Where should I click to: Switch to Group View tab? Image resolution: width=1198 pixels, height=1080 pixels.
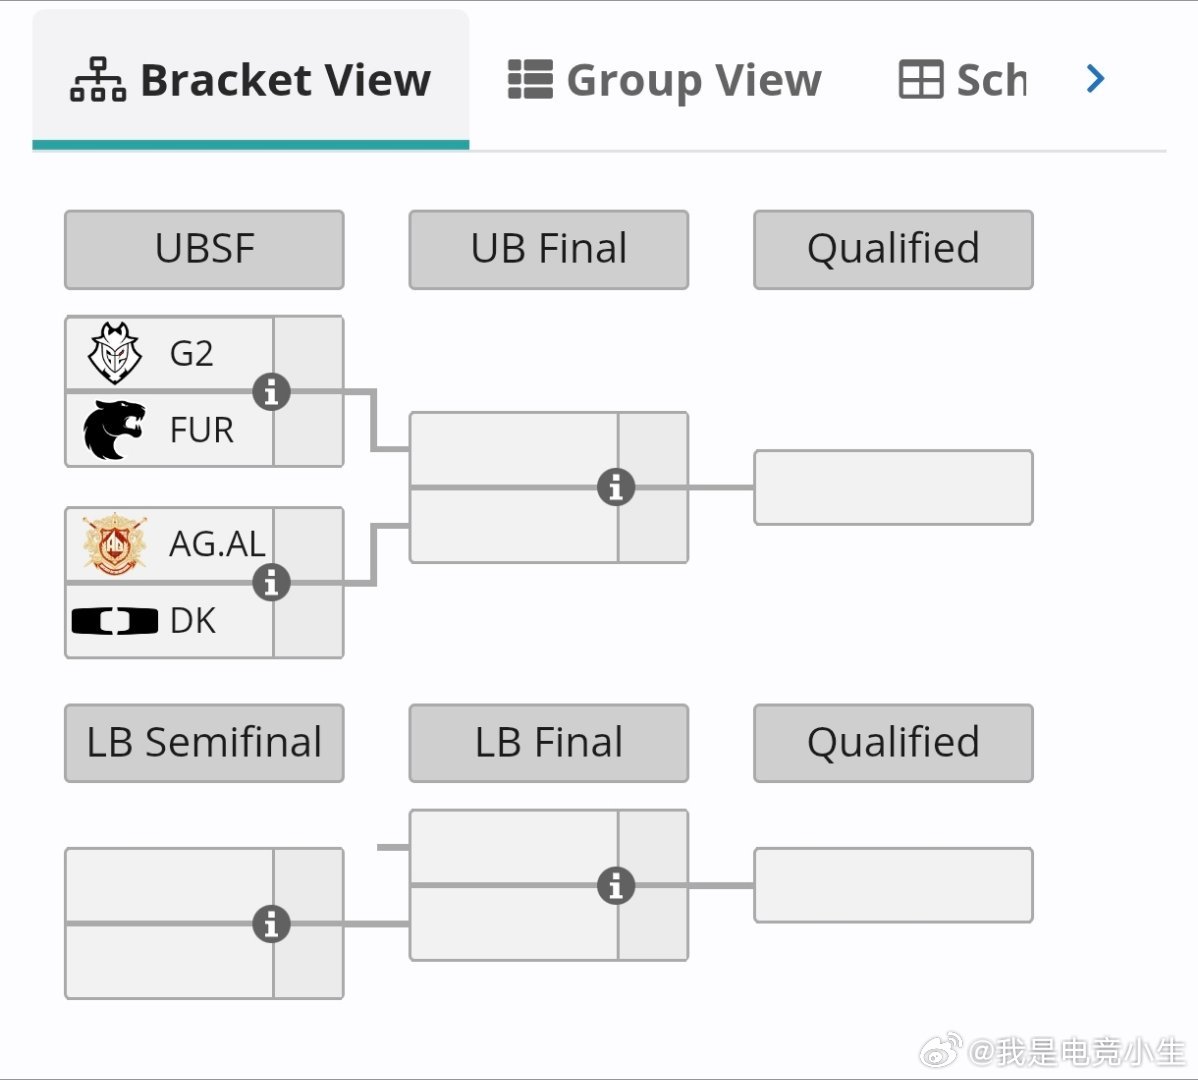[x=664, y=79]
